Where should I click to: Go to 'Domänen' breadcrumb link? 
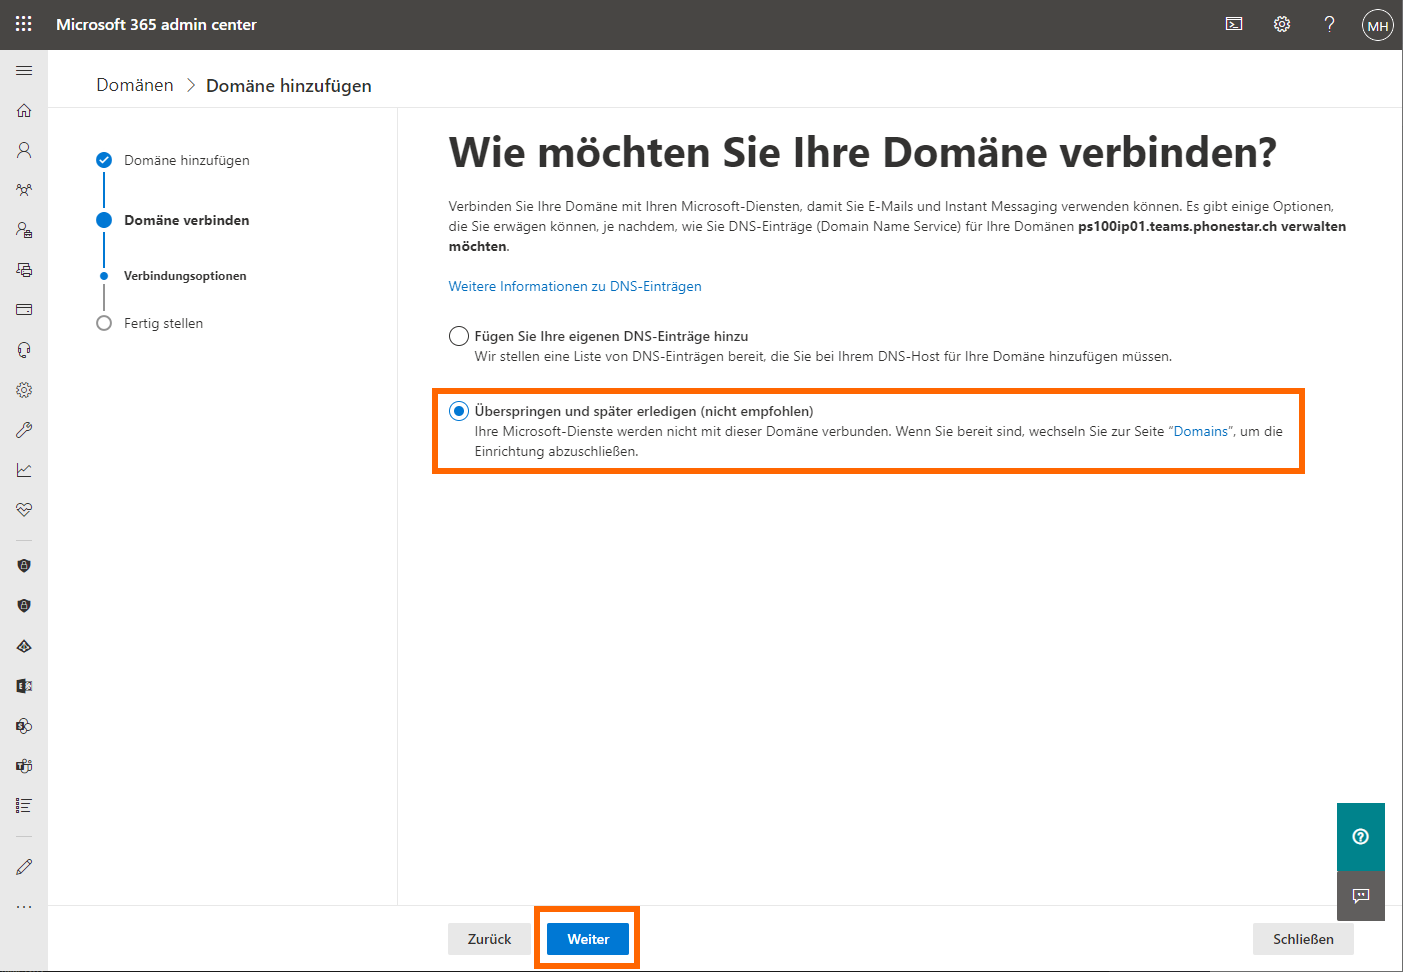click(135, 85)
